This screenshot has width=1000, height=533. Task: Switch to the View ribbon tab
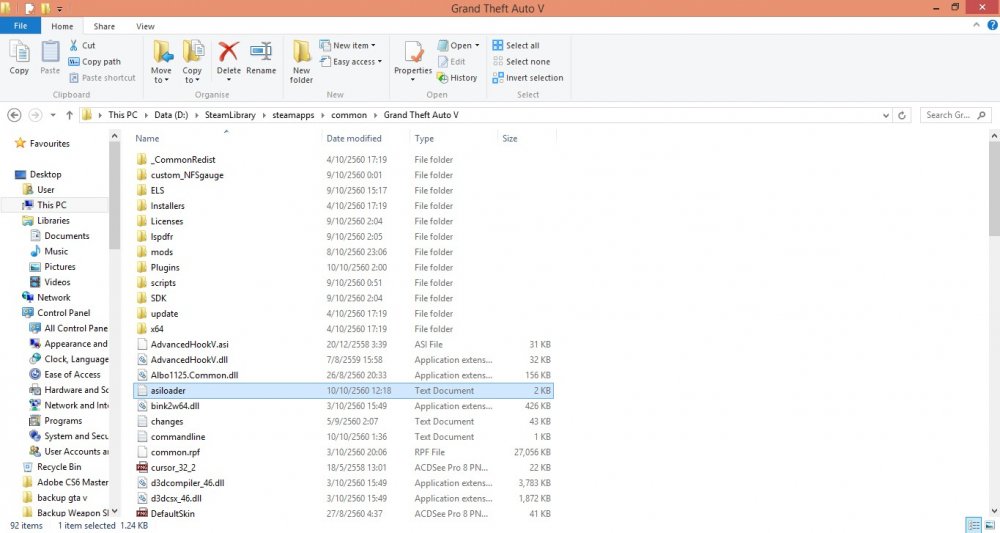point(145,26)
